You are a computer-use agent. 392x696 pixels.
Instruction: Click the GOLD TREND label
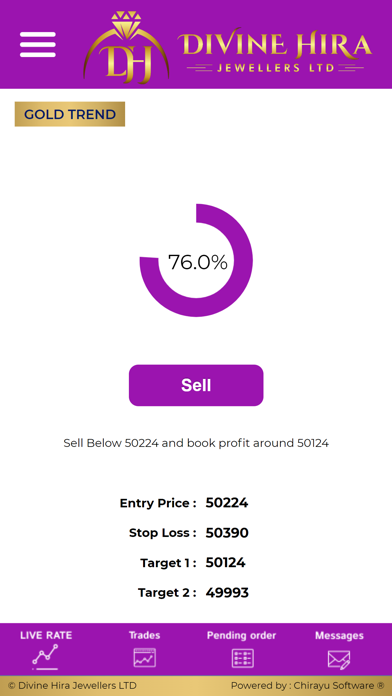click(x=70, y=114)
